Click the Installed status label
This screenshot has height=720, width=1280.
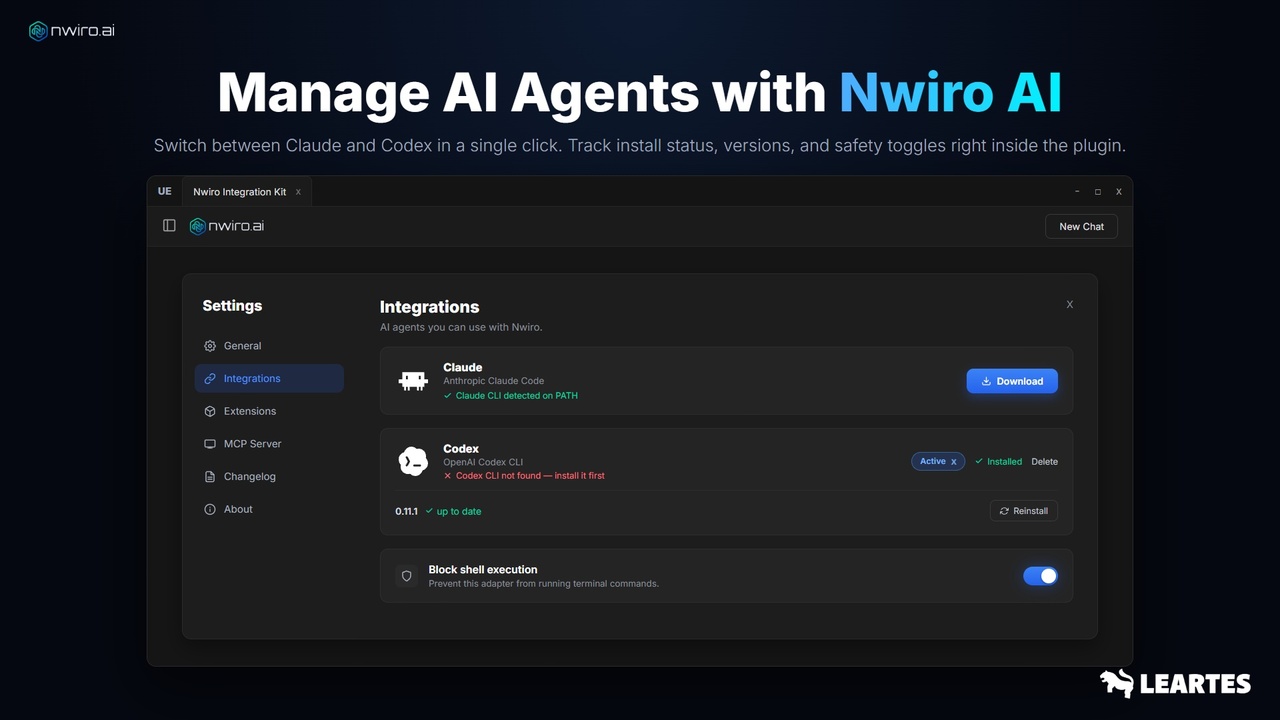pyautogui.click(x=998, y=462)
